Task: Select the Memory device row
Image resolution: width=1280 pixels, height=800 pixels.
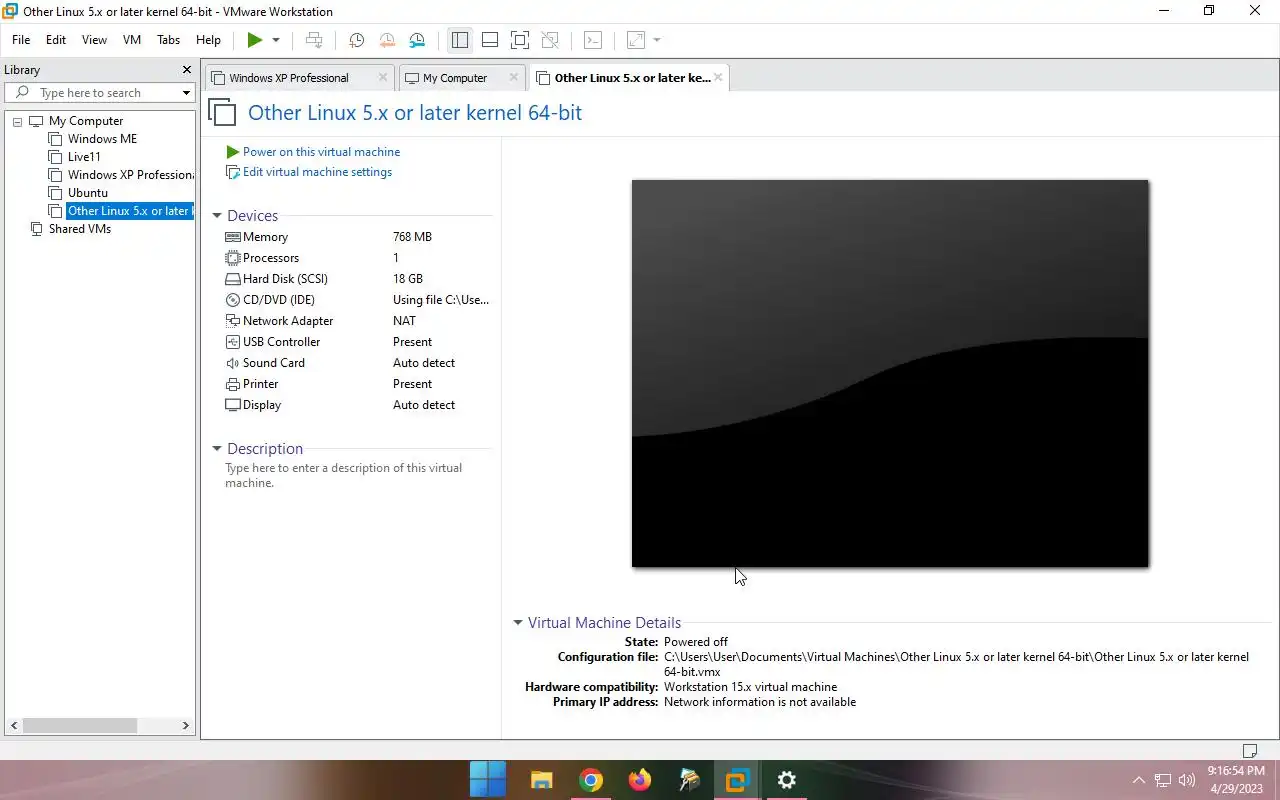Action: click(358, 237)
